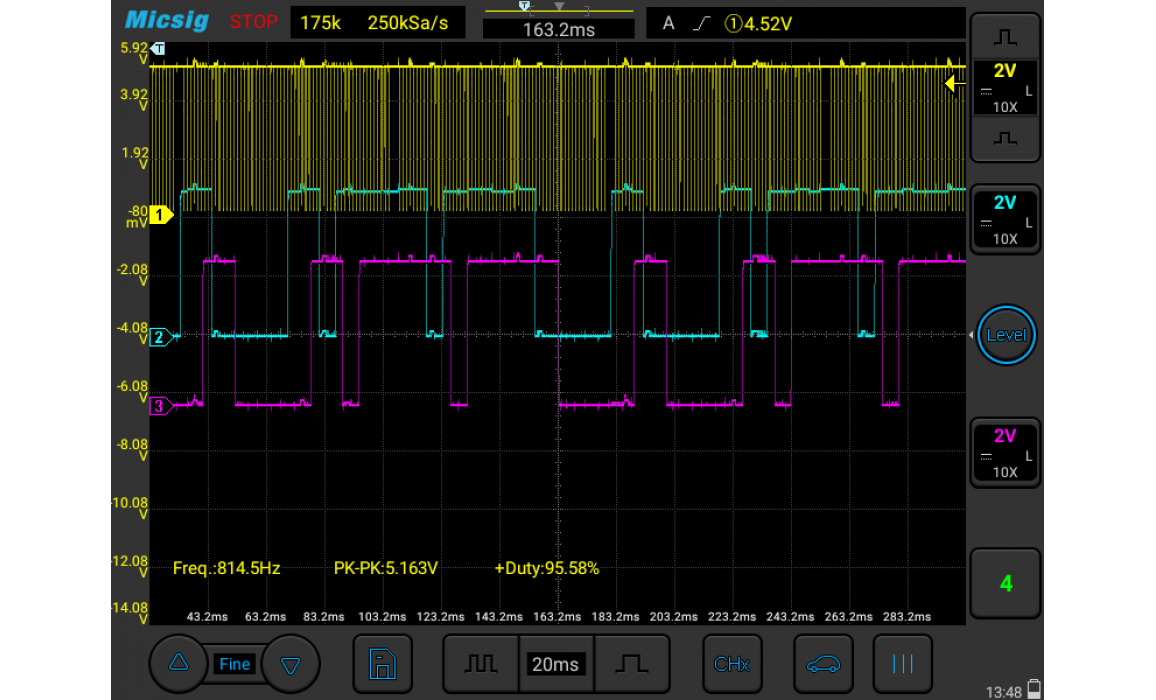Open the cyan channel 2 2V settings
Image resolution: width=1156 pixels, height=700 pixels.
pos(1005,219)
